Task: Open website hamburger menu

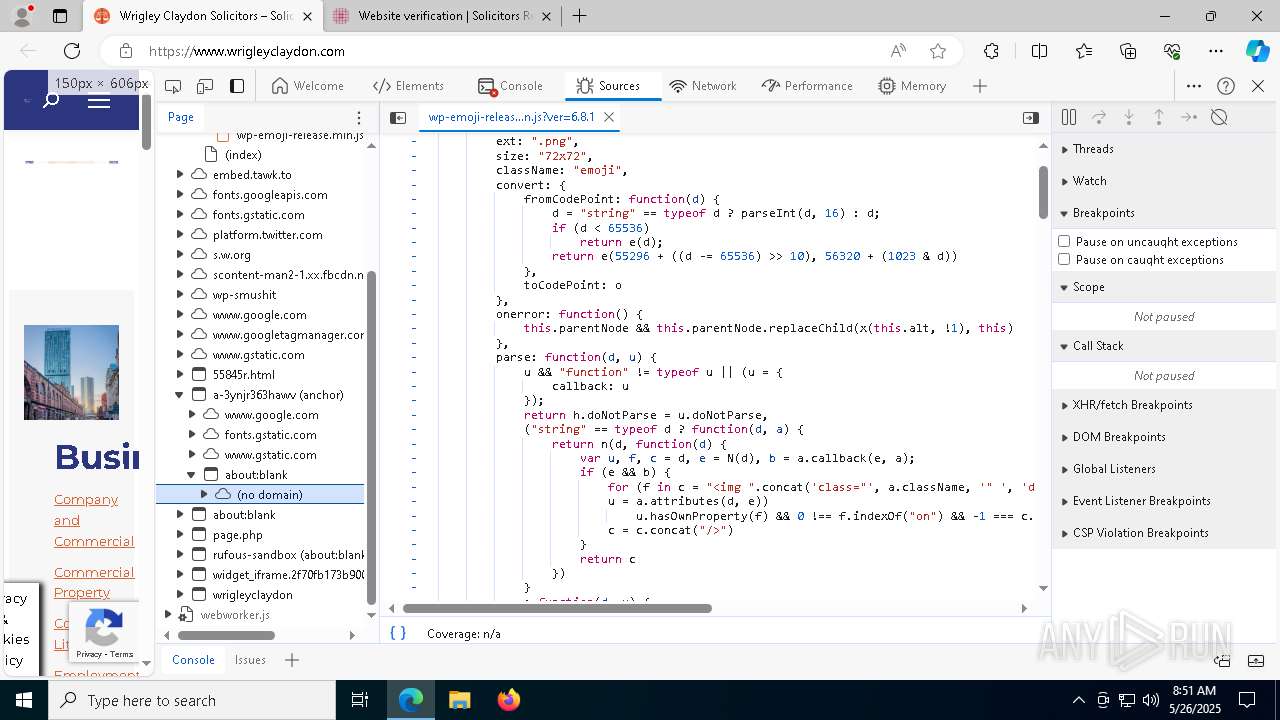Action: point(99,101)
